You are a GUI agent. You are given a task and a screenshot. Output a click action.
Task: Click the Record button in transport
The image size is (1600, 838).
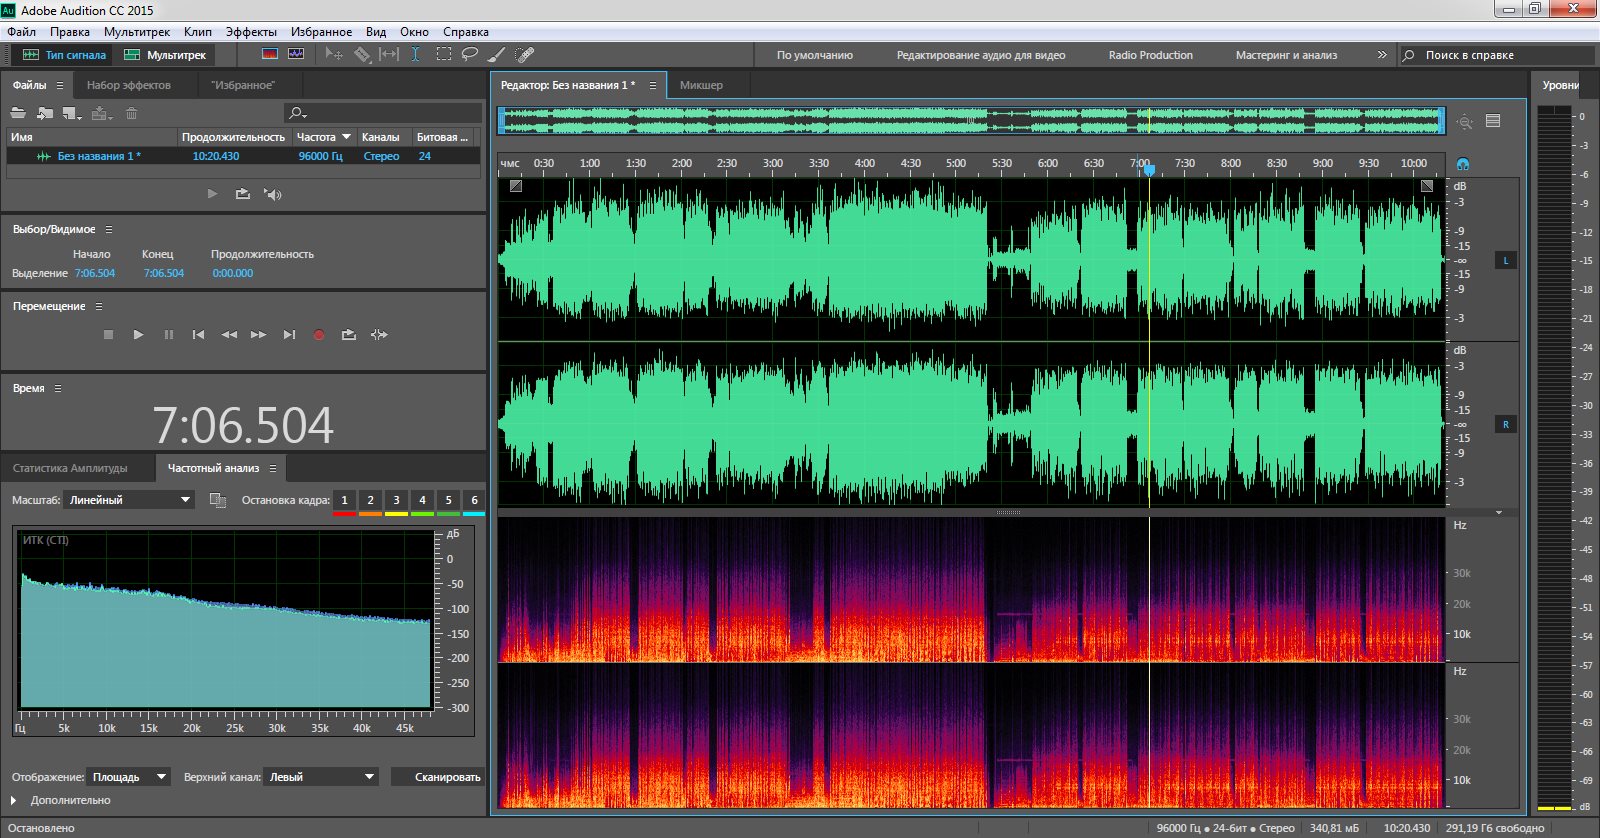pos(319,335)
